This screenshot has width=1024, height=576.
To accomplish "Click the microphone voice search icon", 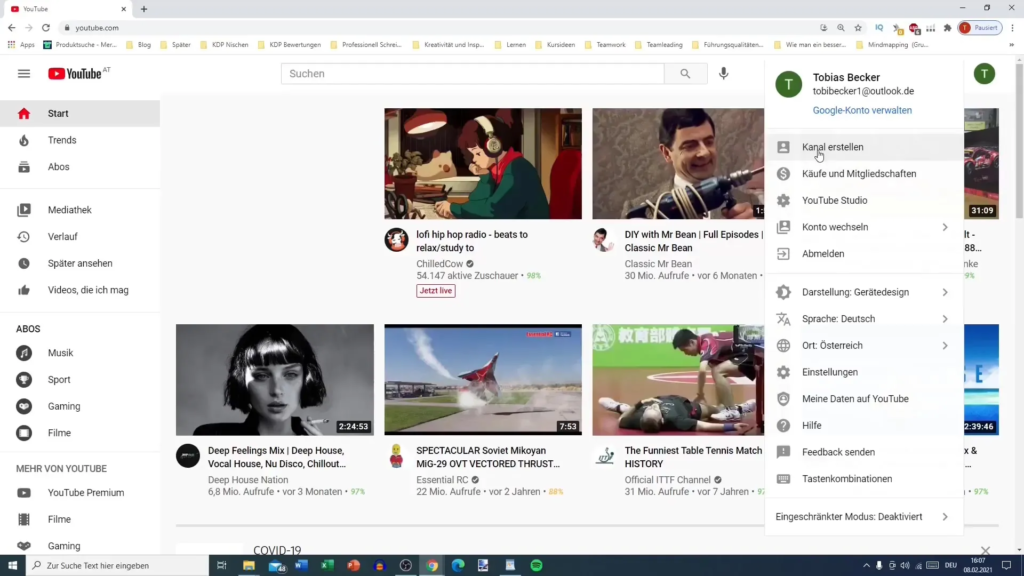I will [x=724, y=74].
